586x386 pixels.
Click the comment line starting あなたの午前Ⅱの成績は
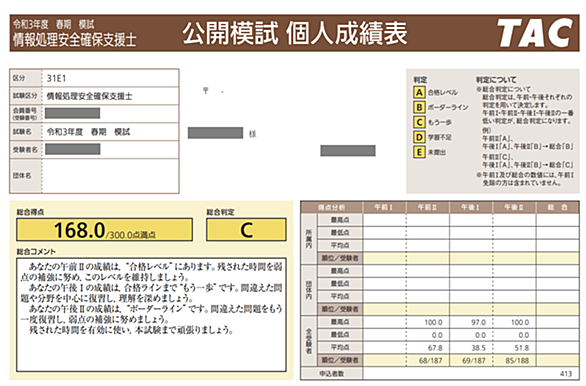pyautogui.click(x=155, y=266)
